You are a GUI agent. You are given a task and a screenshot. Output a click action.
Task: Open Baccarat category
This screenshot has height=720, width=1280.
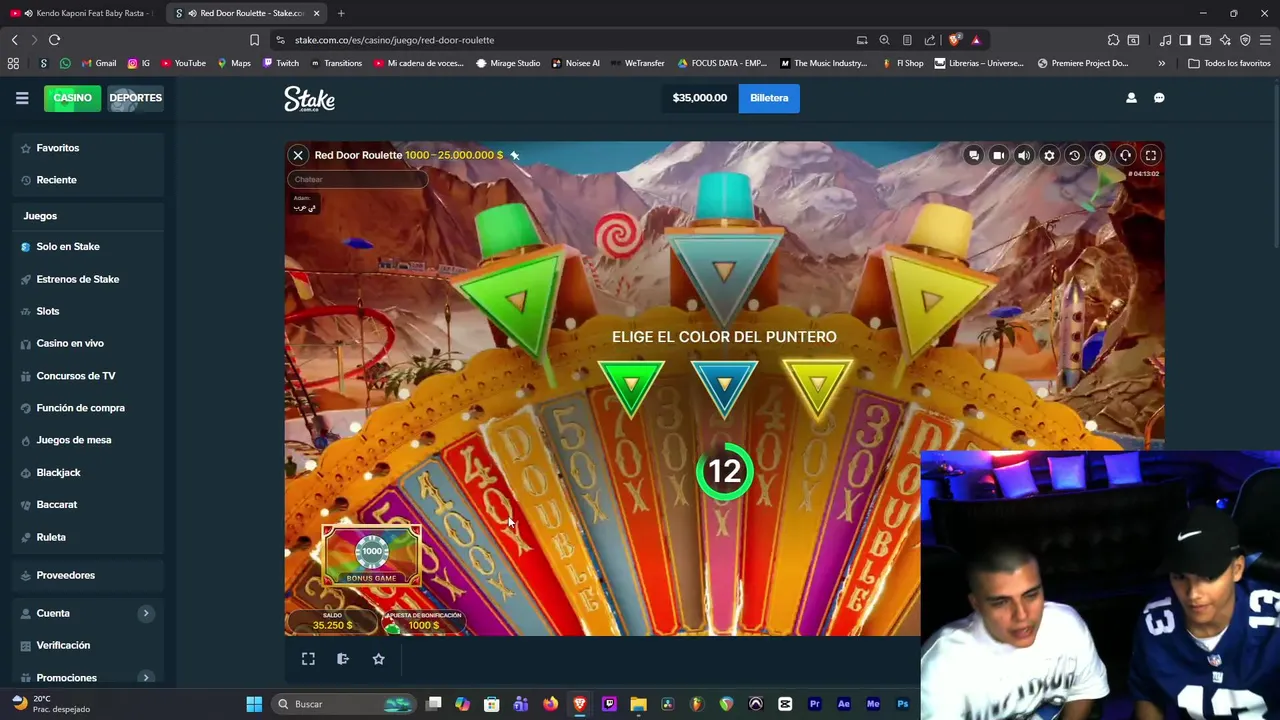tap(88, 505)
